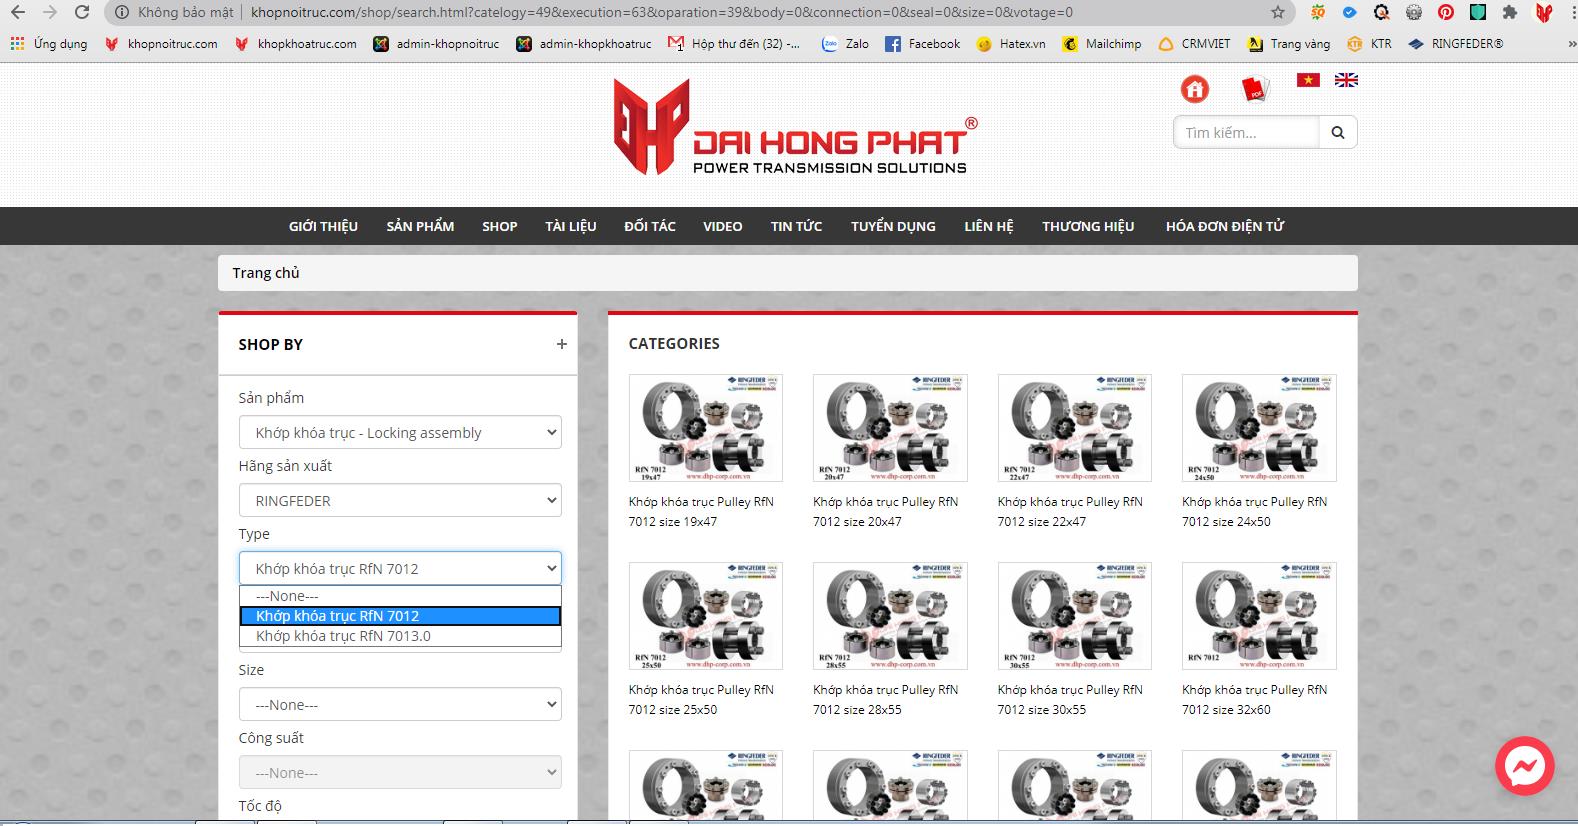Open the Công suất dropdown

(400, 772)
